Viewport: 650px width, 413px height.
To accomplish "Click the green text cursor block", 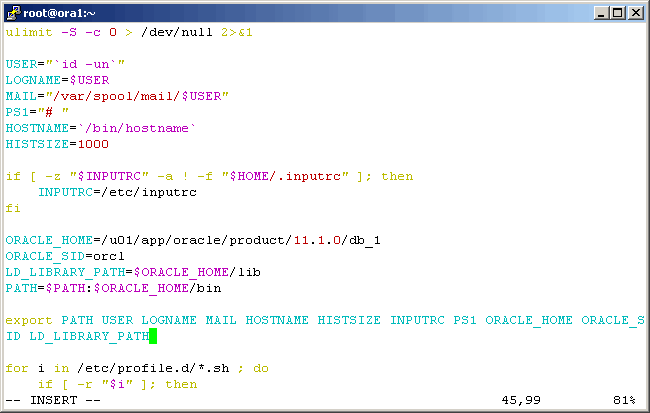I will click(x=153, y=336).
